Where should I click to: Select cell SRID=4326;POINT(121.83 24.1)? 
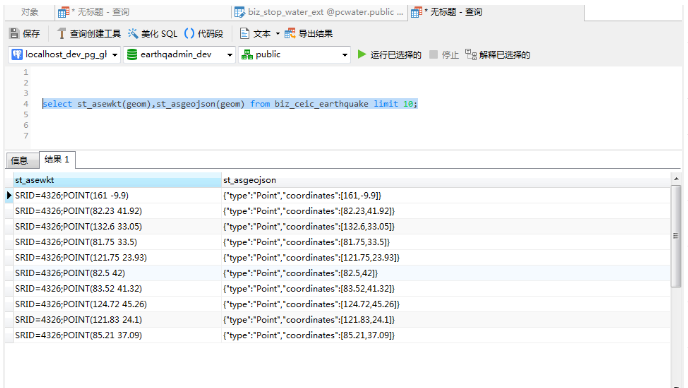click(118, 320)
